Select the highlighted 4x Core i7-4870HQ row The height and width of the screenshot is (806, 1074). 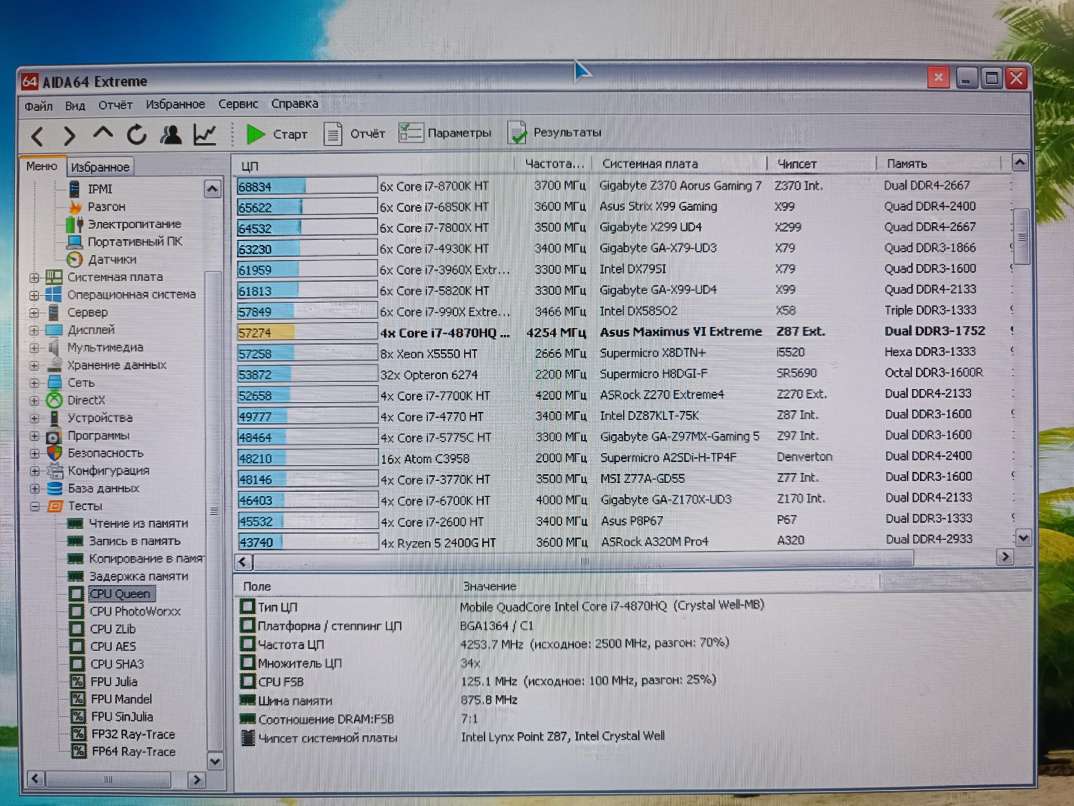tap(622, 333)
